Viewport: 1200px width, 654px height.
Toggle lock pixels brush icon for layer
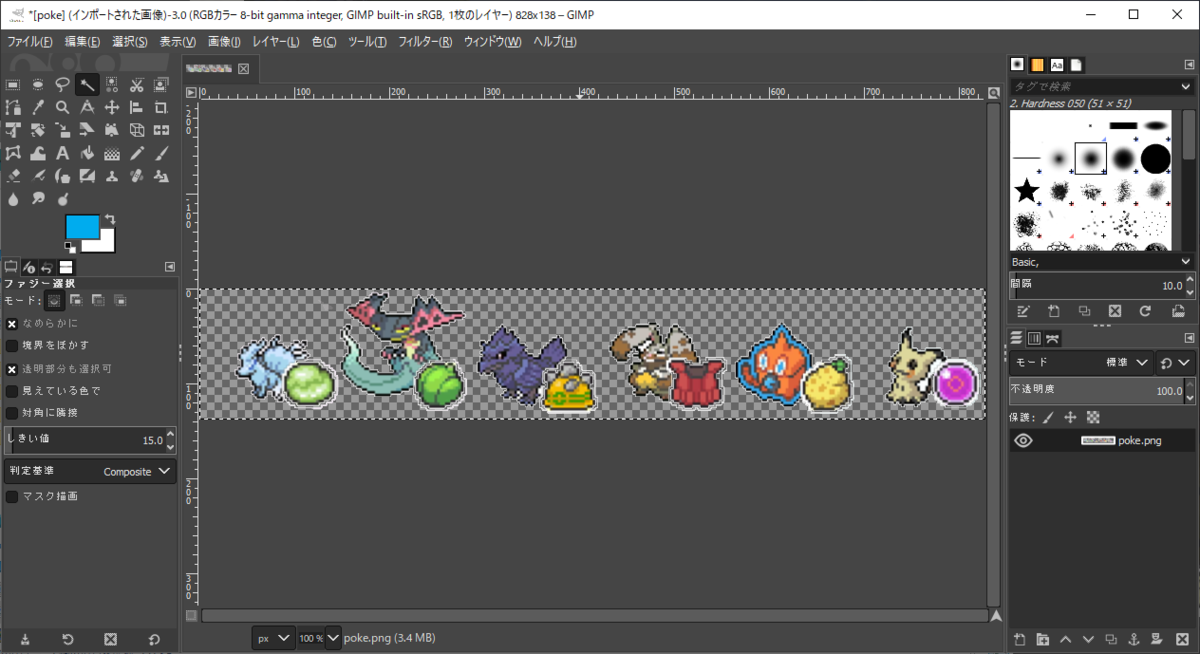pyautogui.click(x=1048, y=417)
